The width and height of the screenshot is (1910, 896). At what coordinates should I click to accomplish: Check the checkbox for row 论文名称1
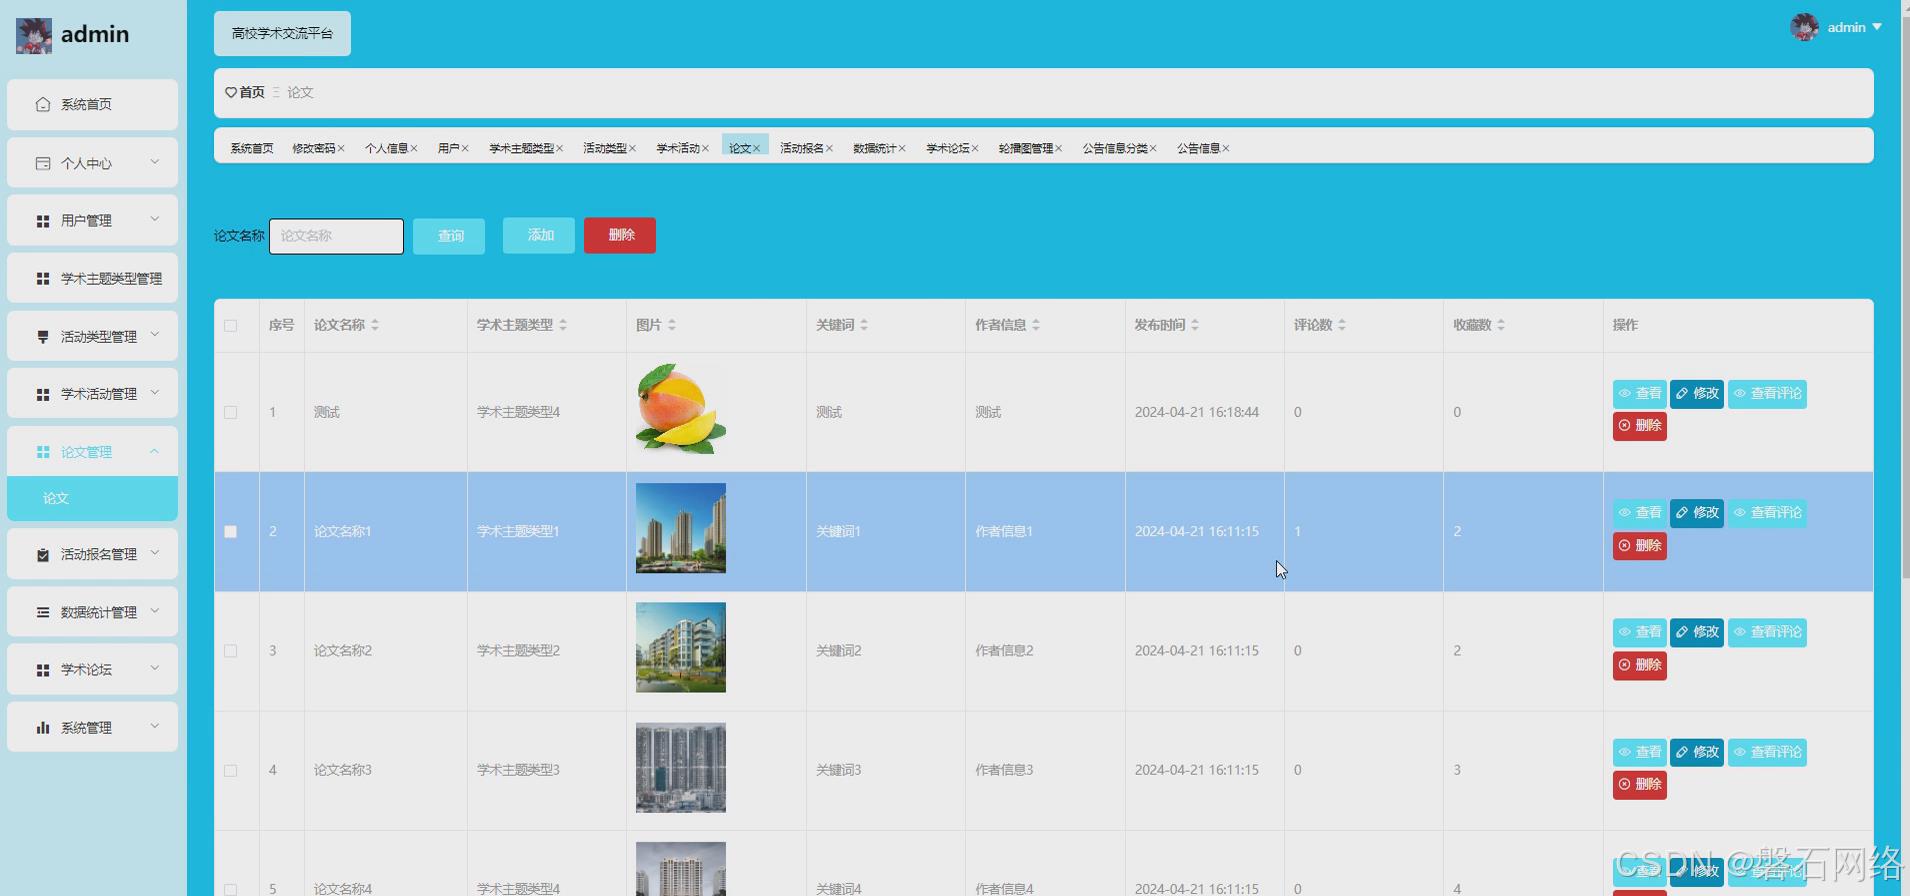tap(231, 531)
